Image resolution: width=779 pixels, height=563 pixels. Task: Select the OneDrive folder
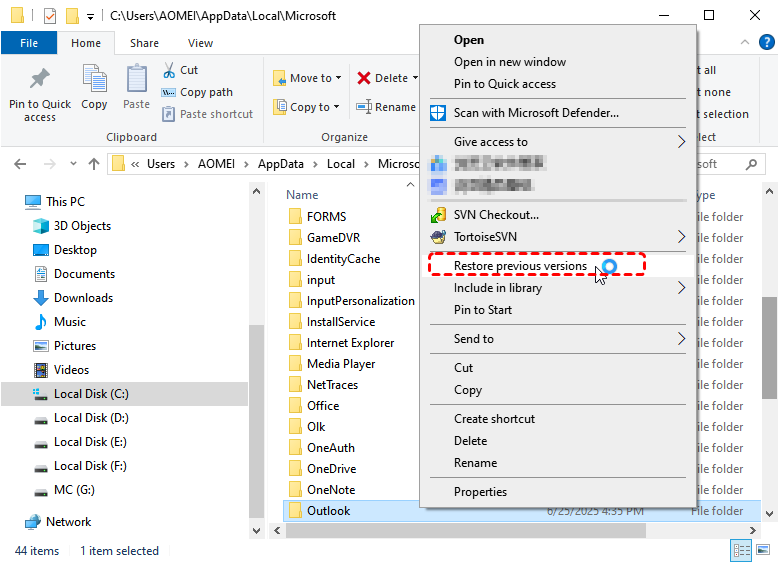pos(331,469)
